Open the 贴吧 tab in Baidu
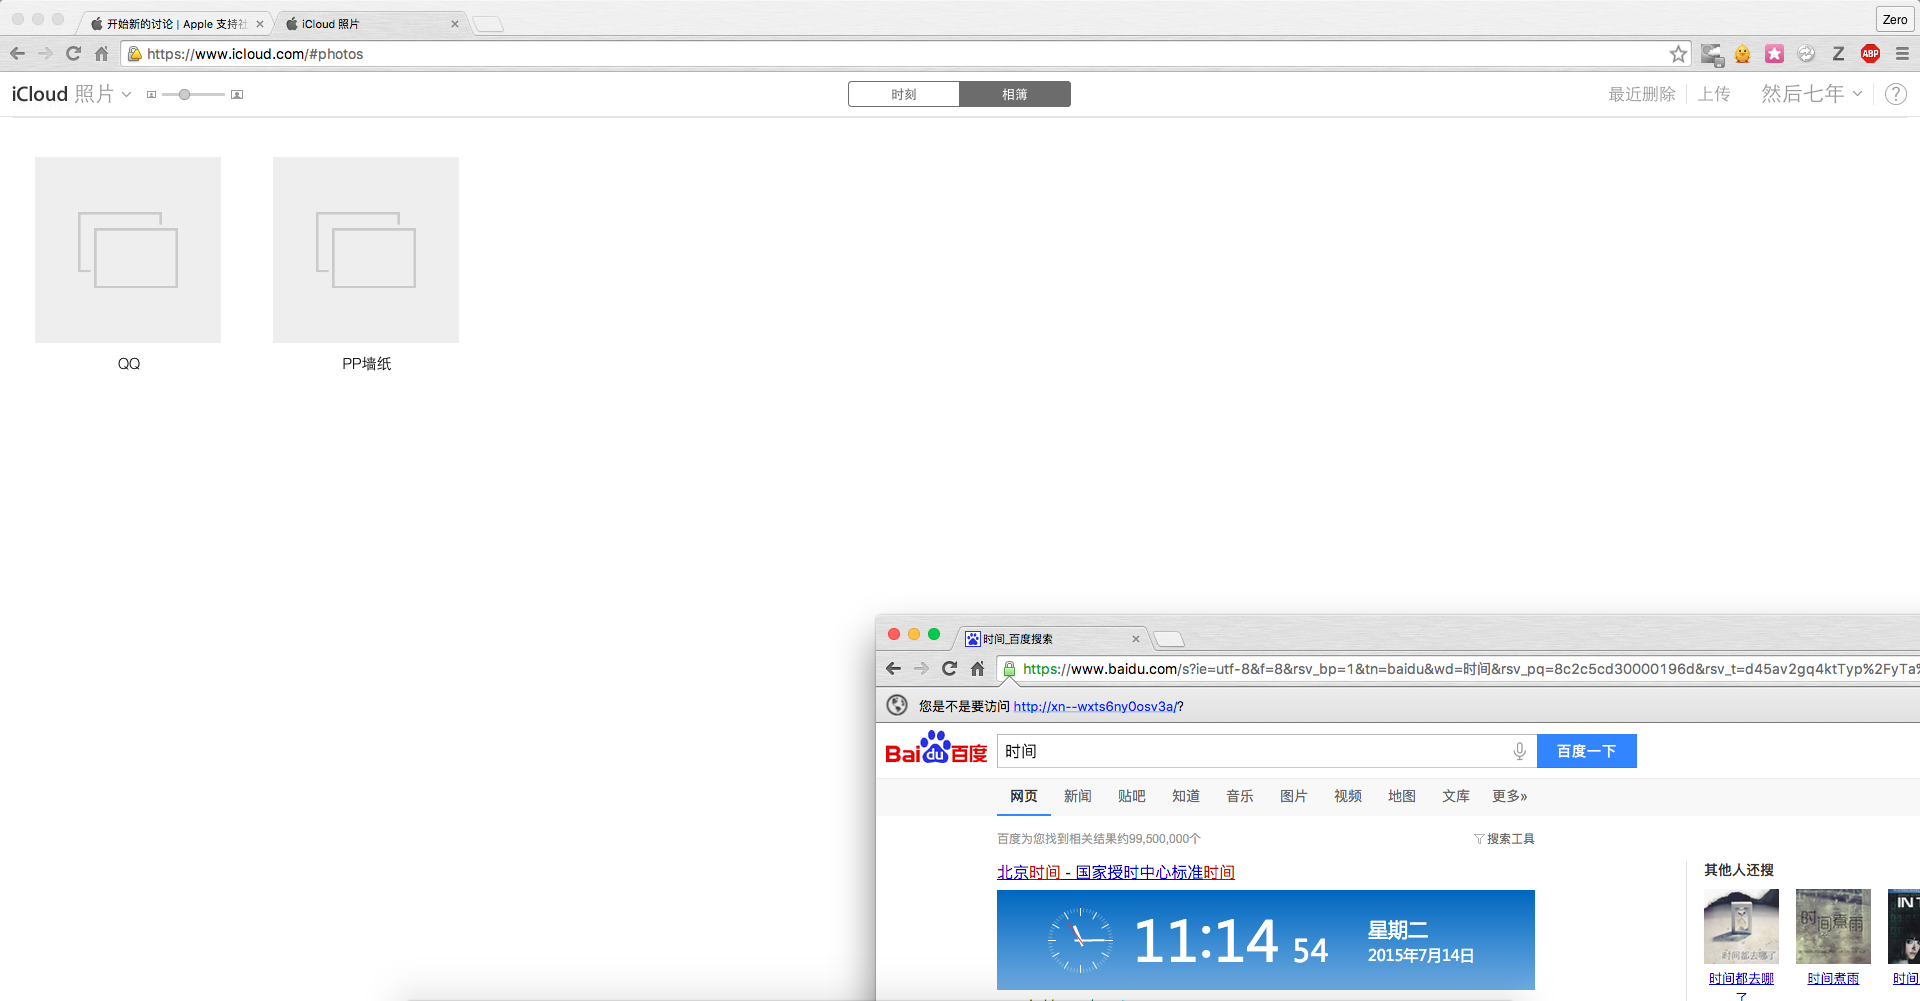This screenshot has width=1920, height=1001. click(x=1131, y=796)
